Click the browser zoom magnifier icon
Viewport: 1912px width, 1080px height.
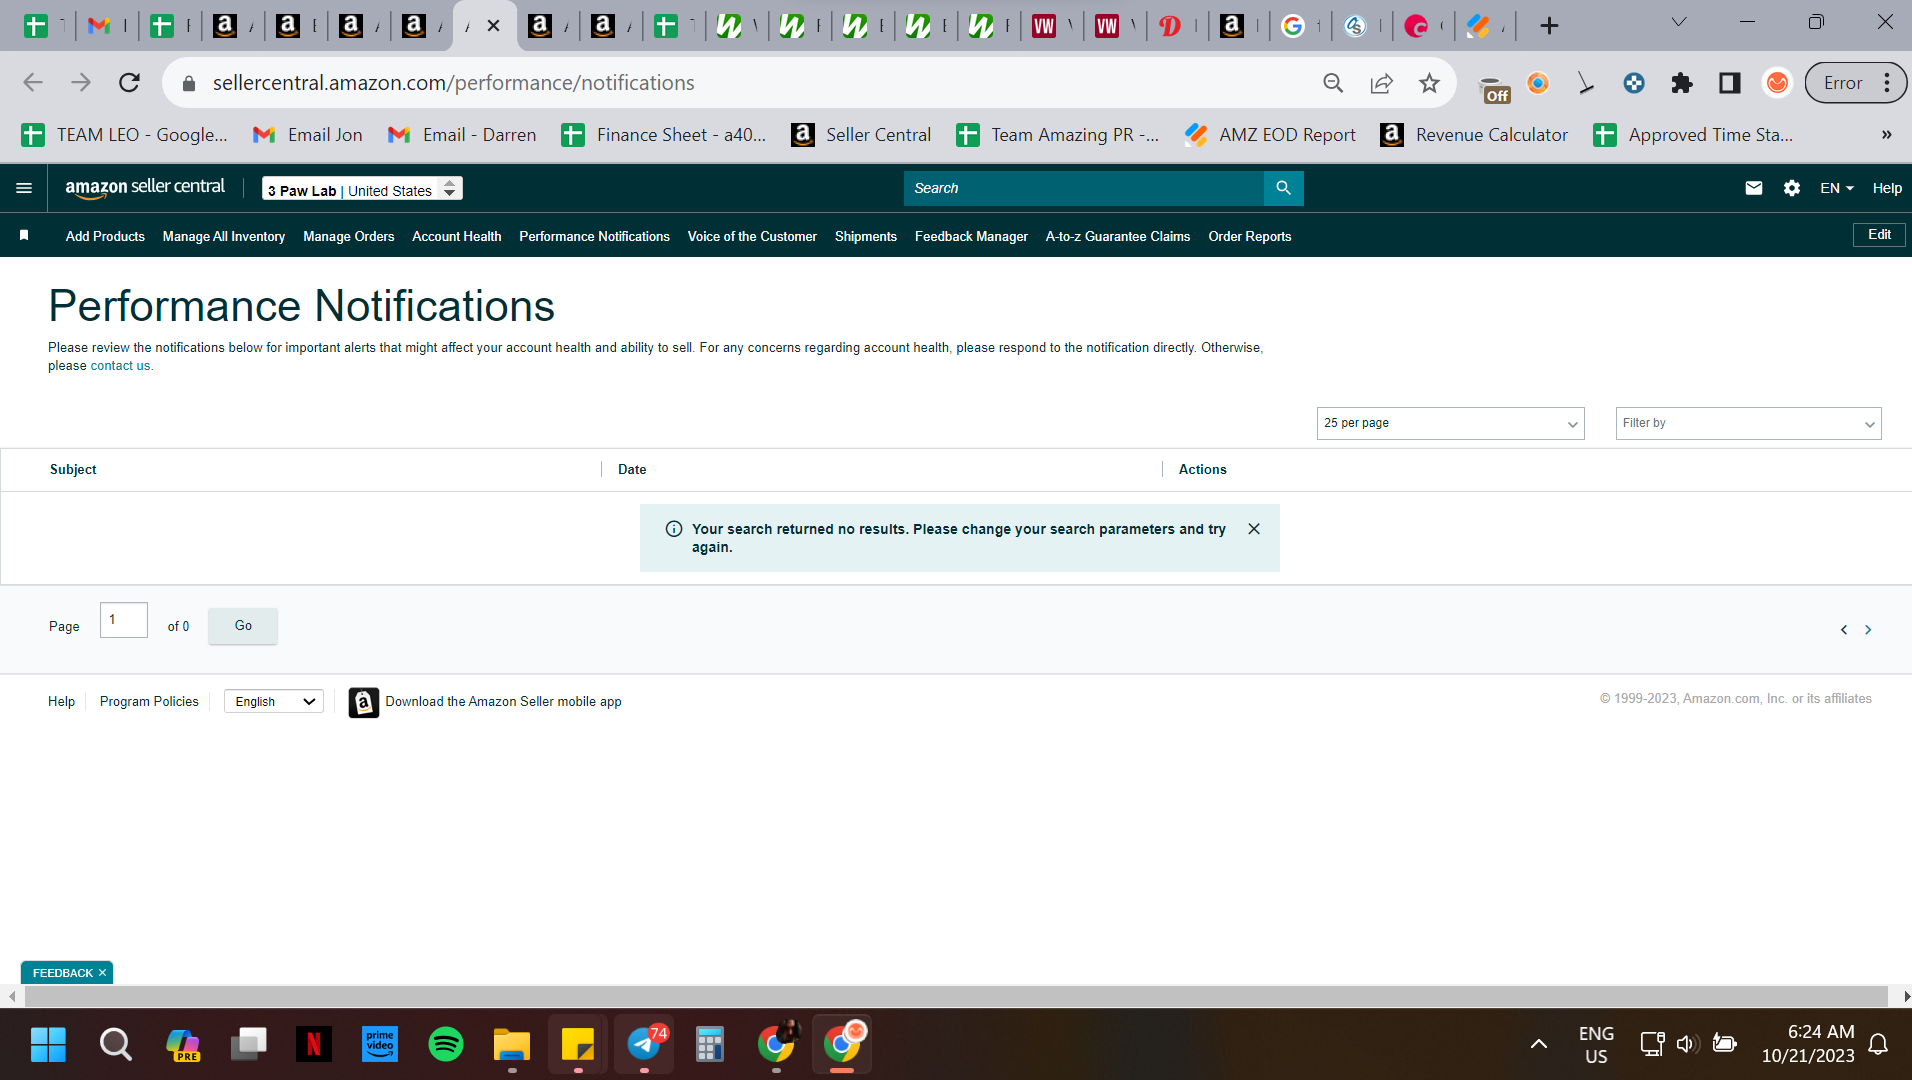(x=1333, y=83)
